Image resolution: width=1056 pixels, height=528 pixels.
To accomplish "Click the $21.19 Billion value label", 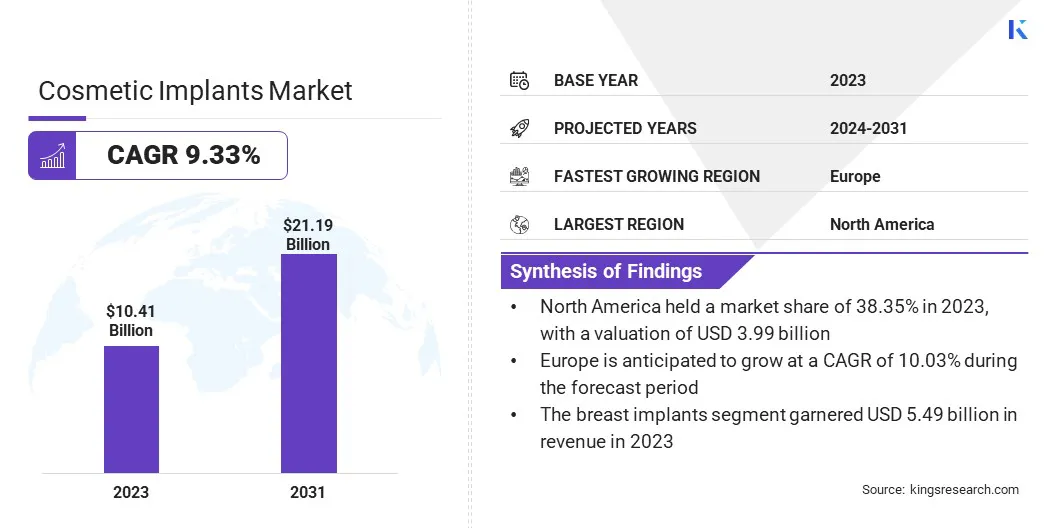I will pyautogui.click(x=308, y=236).
